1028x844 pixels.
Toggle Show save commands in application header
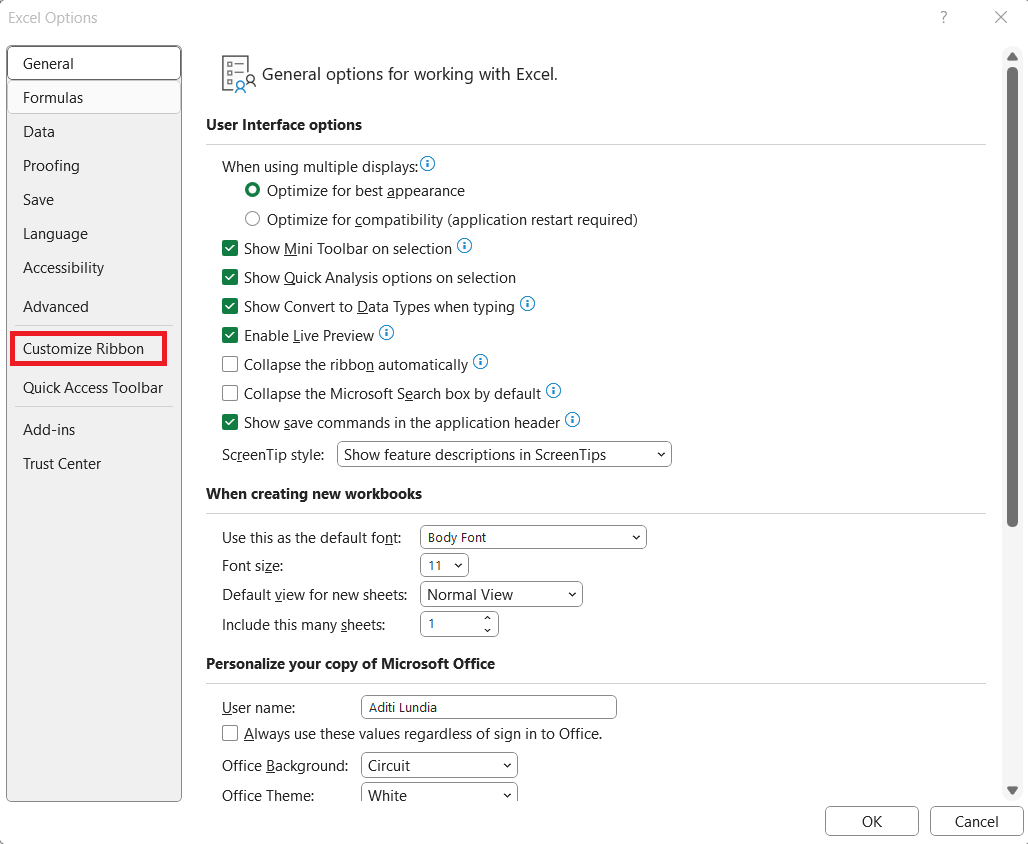click(230, 422)
